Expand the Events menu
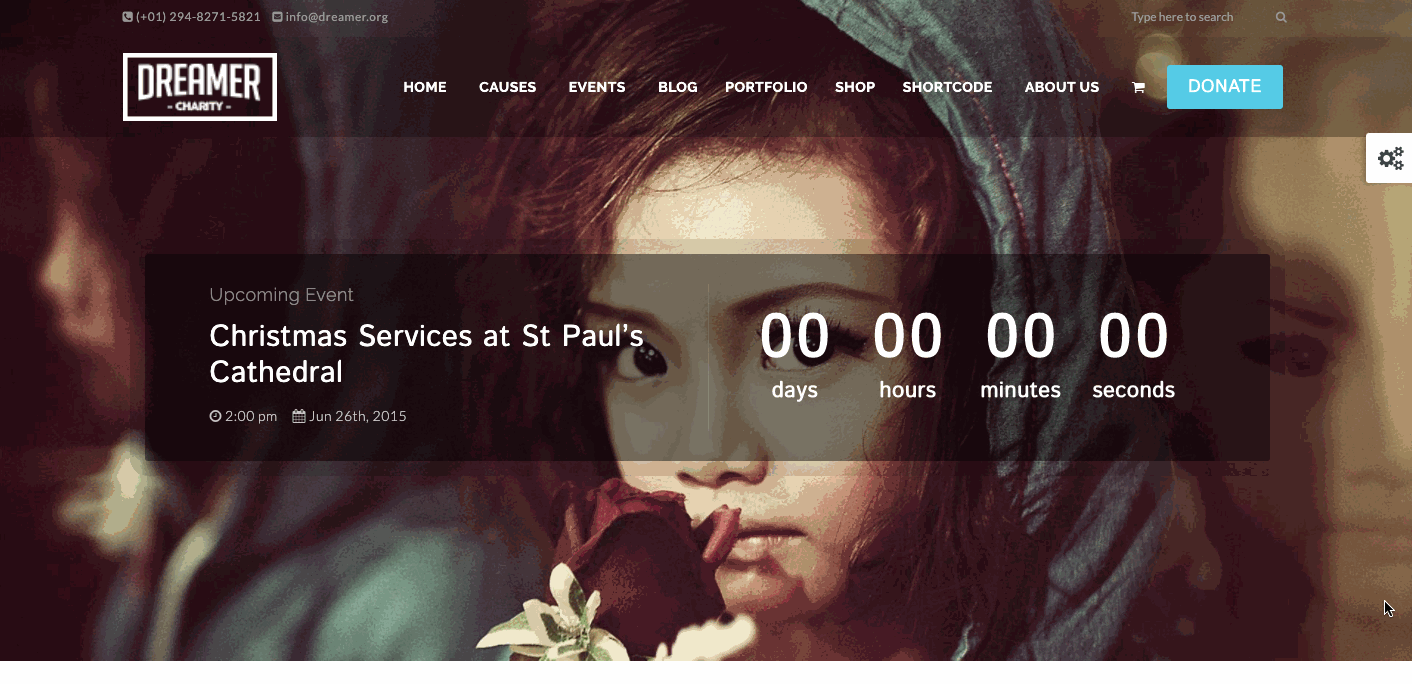1412x684 pixels. click(x=597, y=87)
